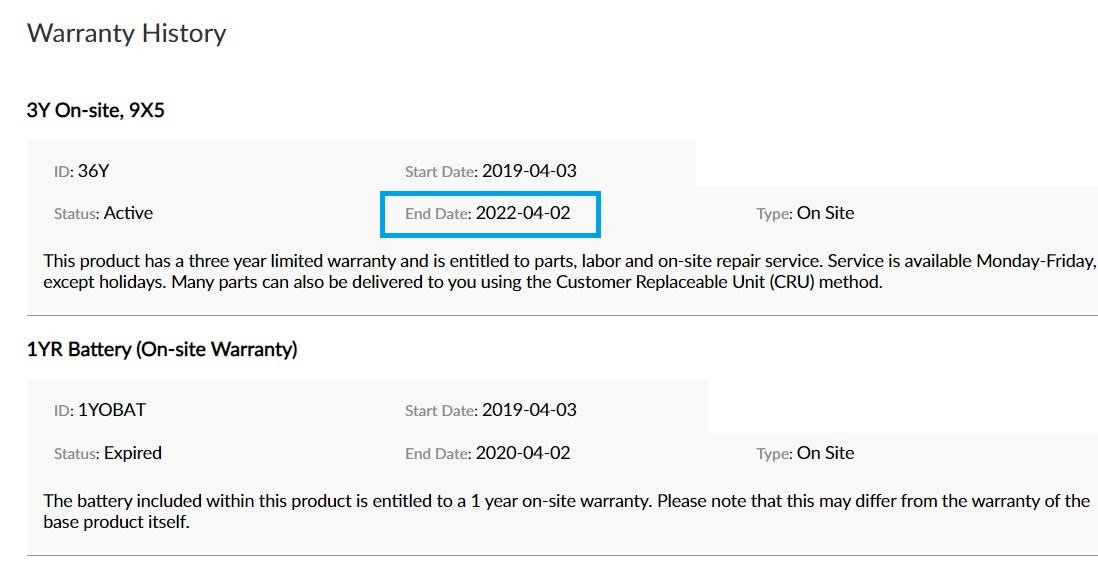The height and width of the screenshot is (583, 1098).
Task: Click the Warranty History heading
Action: pyautogui.click(x=127, y=33)
